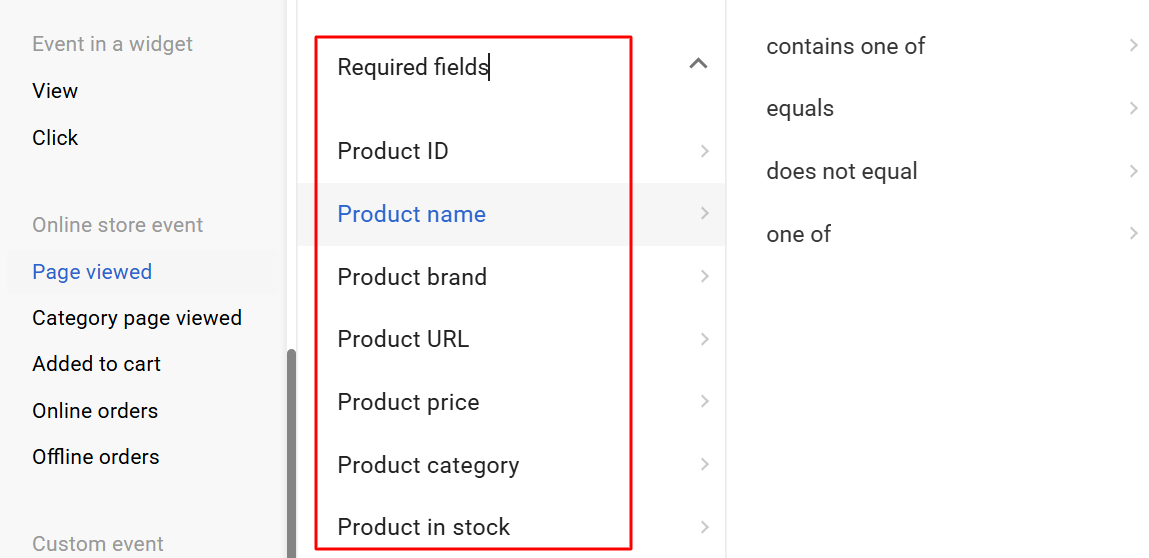This screenshot has width=1149, height=558.
Task: Select the Online orders event
Action: coord(95,411)
